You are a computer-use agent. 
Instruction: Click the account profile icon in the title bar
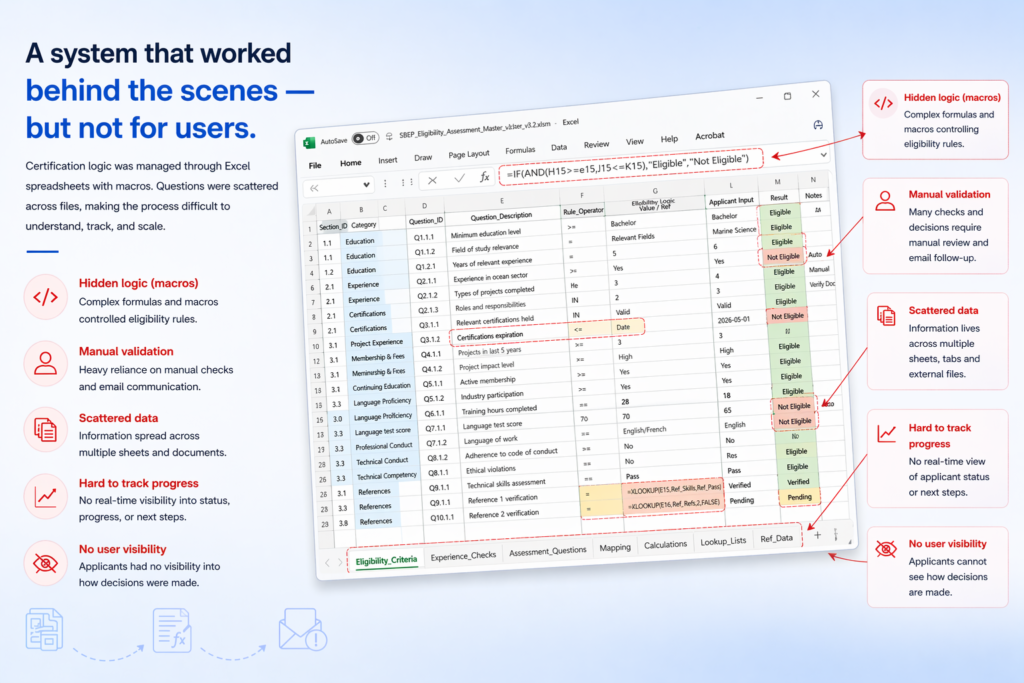[x=817, y=125]
